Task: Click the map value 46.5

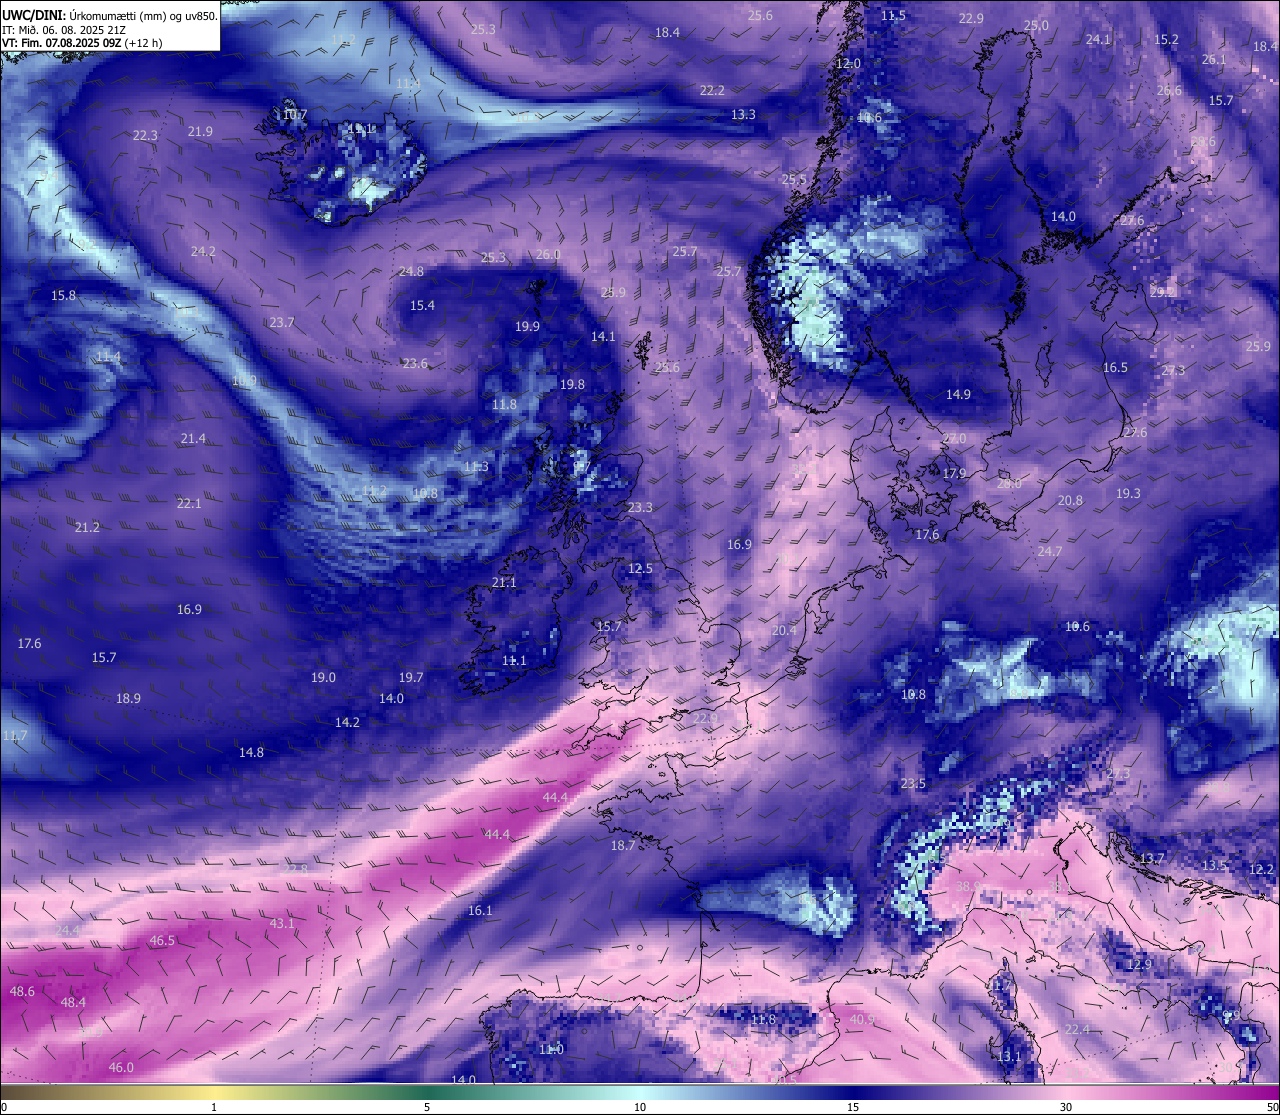Action: [x=162, y=940]
